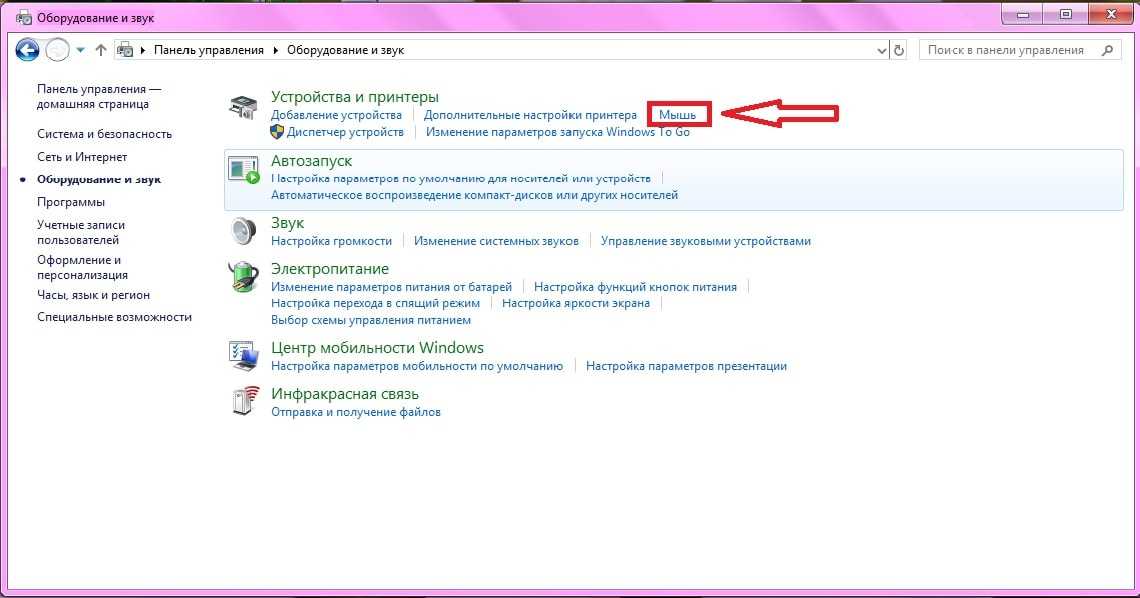Open the AutoPlay (Автозапуск) icon

(x=243, y=169)
